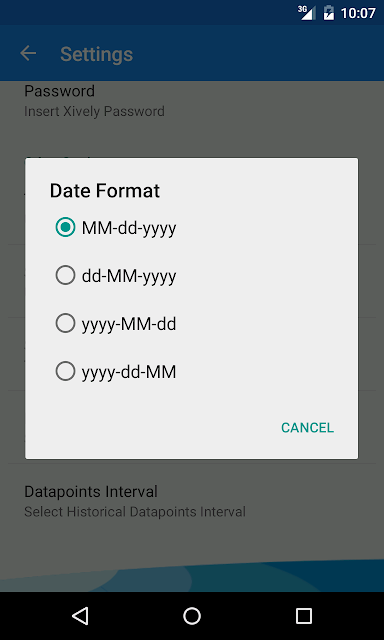Tap the 3G signal status icon
This screenshot has height=640, width=384.
[x=306, y=13]
